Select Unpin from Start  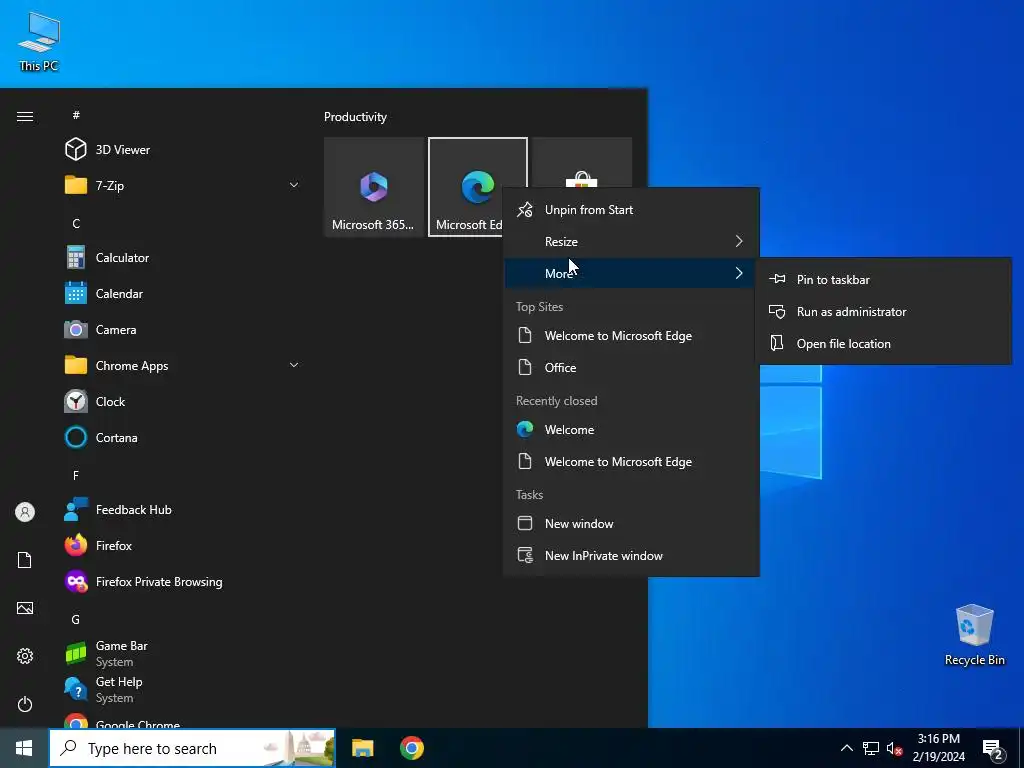coord(632,210)
